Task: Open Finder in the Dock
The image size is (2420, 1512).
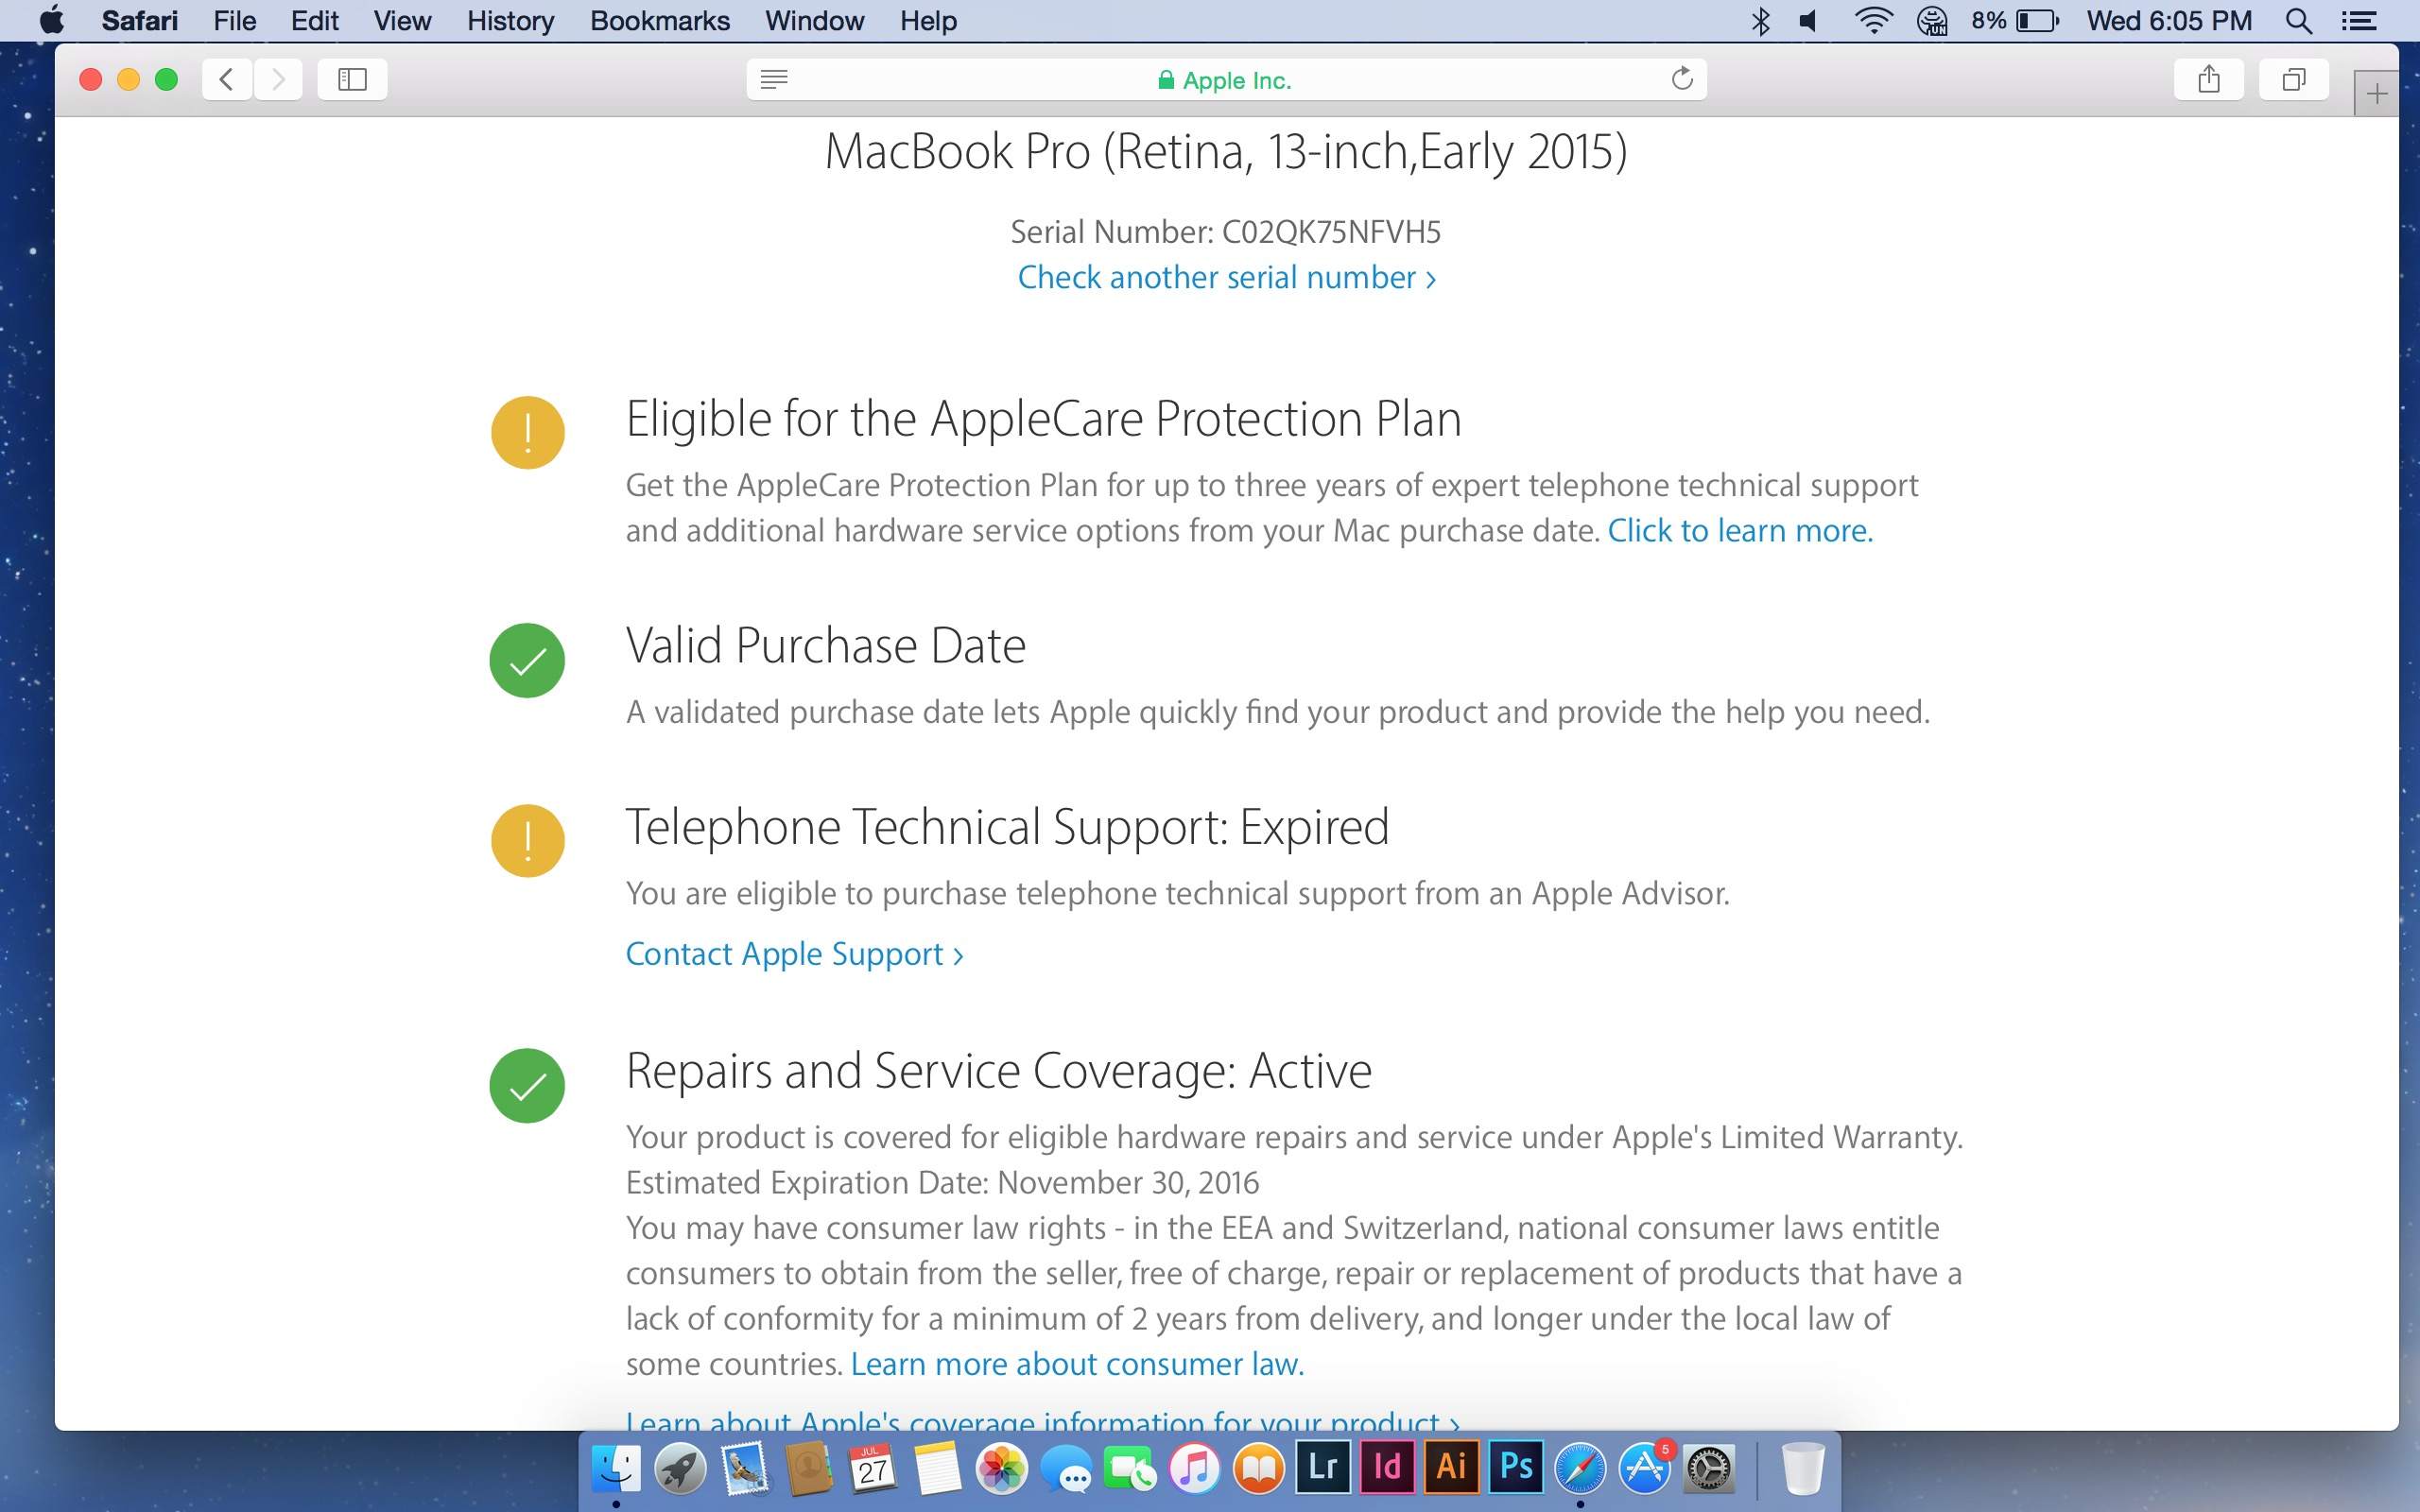Action: tap(616, 1467)
